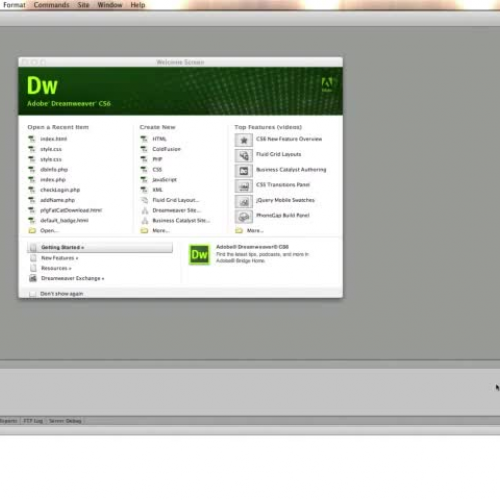Image resolution: width=500 pixels, height=500 pixels.
Task: Watch CSS Transitions Panel video
Action: coord(283,185)
